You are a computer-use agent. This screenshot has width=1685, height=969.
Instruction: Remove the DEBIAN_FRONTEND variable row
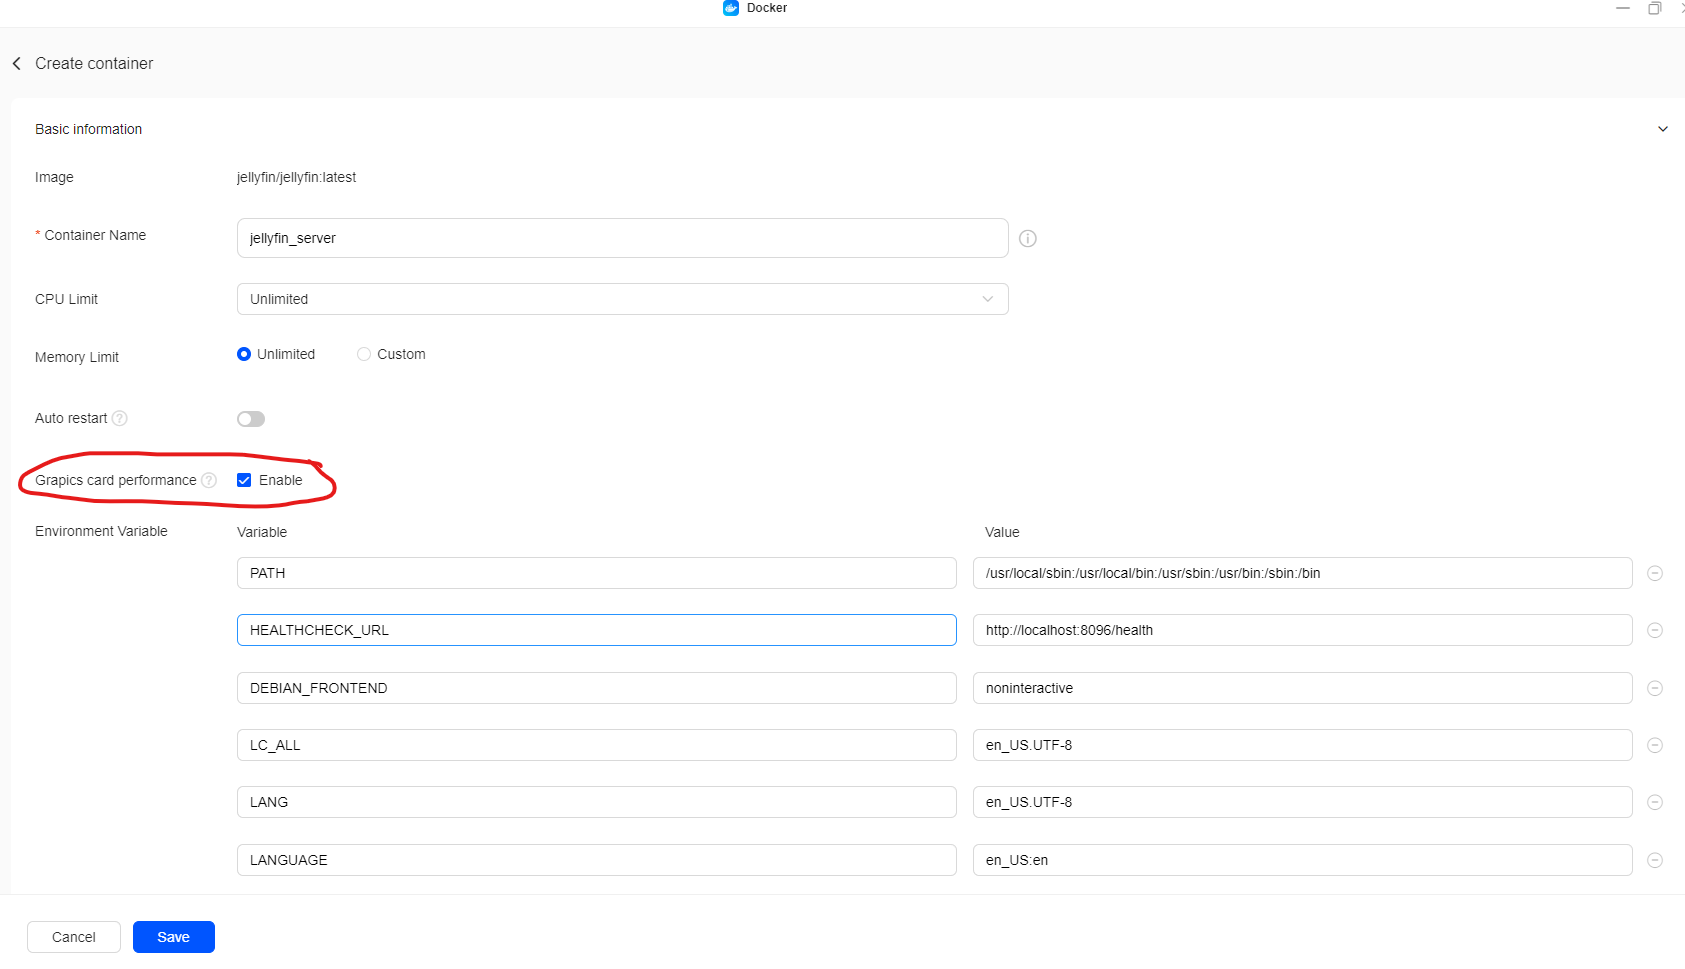tap(1655, 688)
